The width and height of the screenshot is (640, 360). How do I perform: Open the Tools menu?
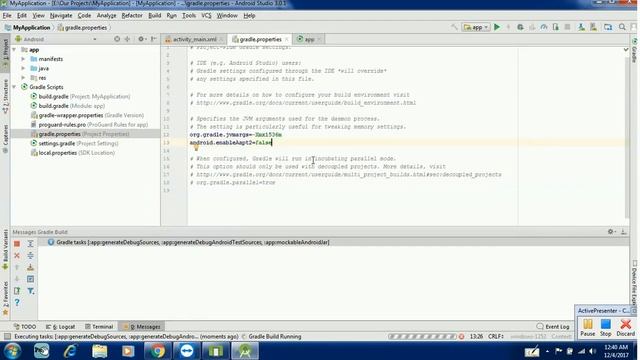189,16
